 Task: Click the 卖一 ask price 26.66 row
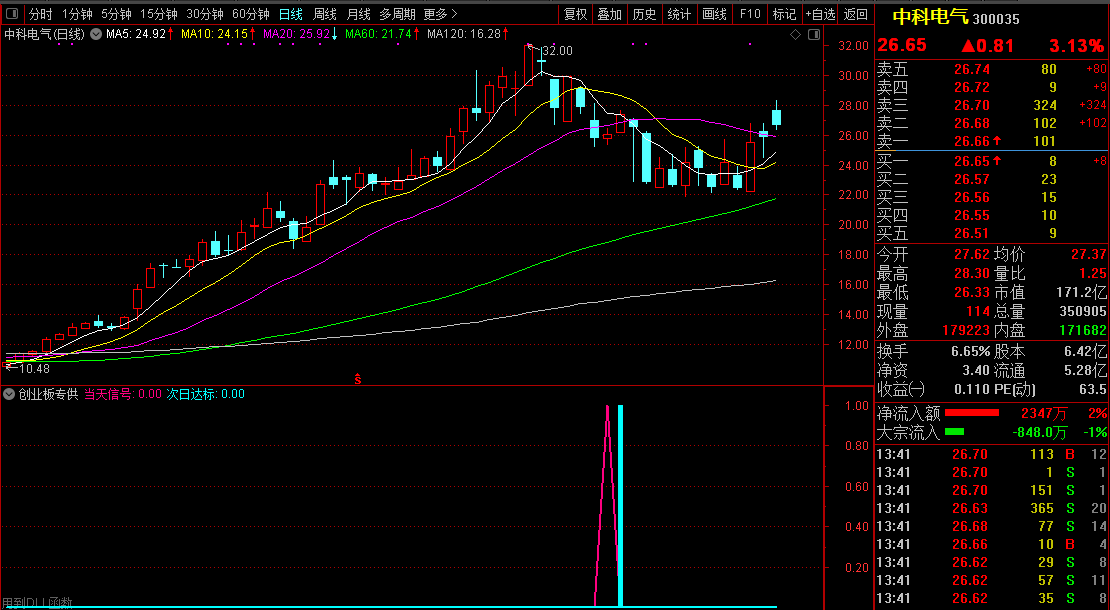coord(970,142)
